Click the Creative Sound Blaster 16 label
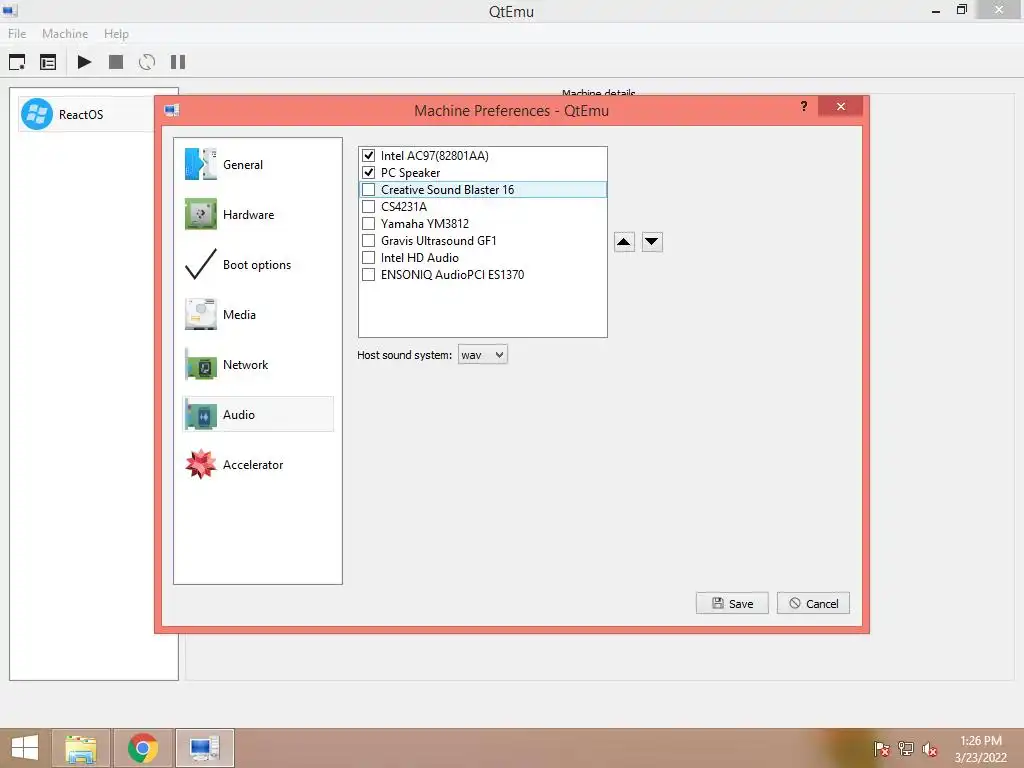 [447, 189]
